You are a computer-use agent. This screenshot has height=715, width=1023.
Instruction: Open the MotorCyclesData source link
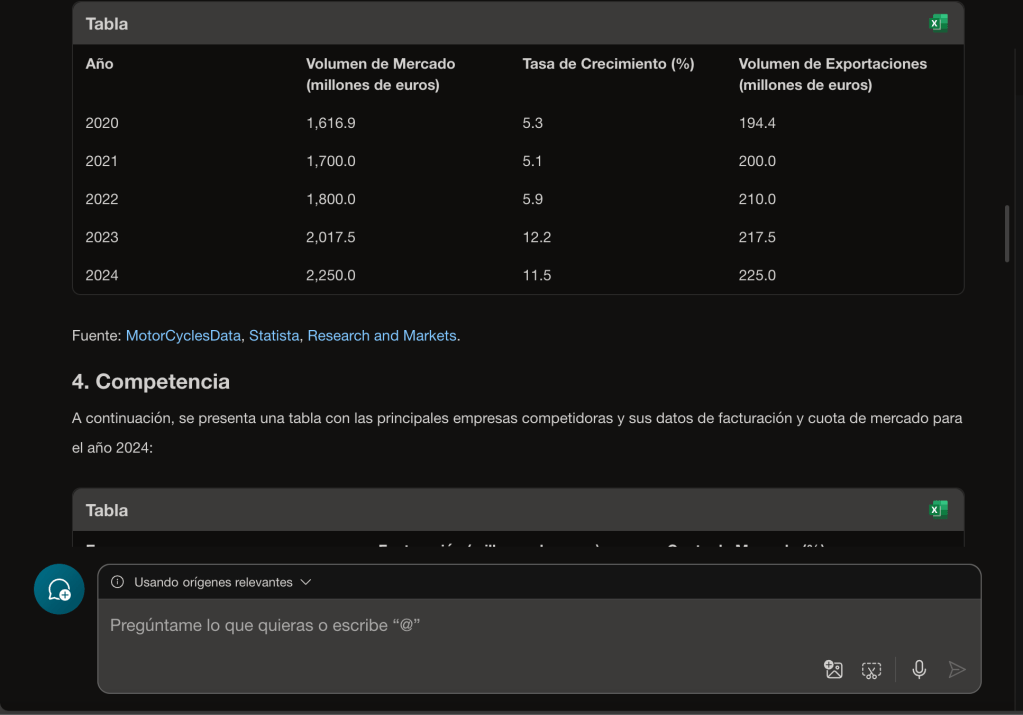click(183, 336)
